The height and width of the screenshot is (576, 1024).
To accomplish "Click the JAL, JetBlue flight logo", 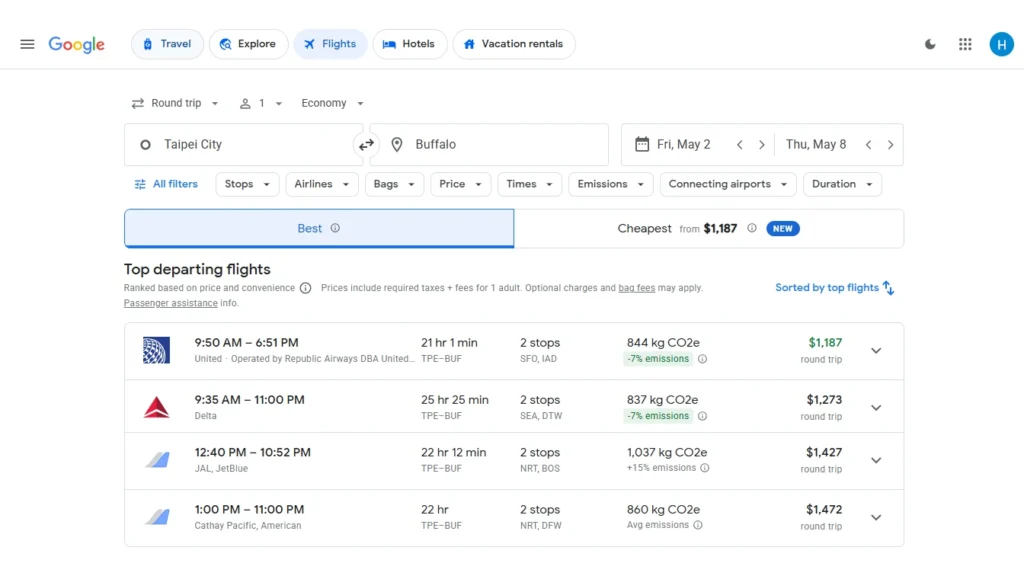I will tap(157, 460).
